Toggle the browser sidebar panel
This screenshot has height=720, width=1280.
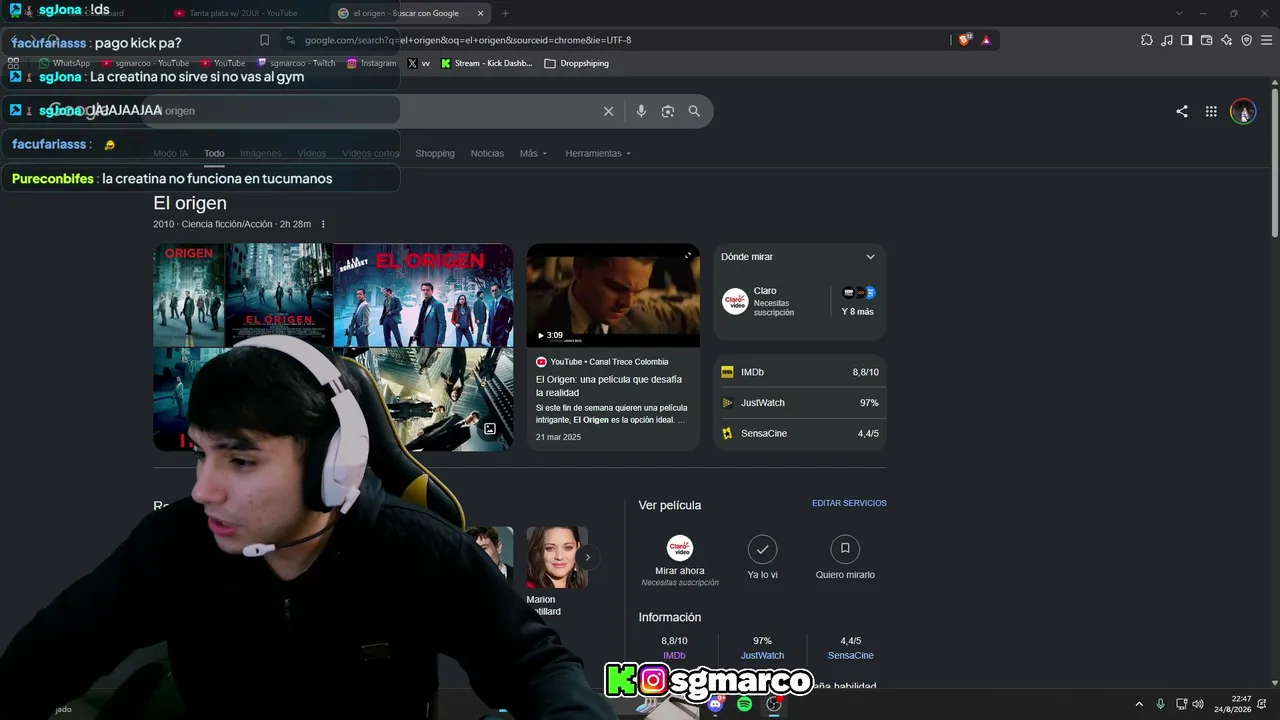[x=1186, y=40]
